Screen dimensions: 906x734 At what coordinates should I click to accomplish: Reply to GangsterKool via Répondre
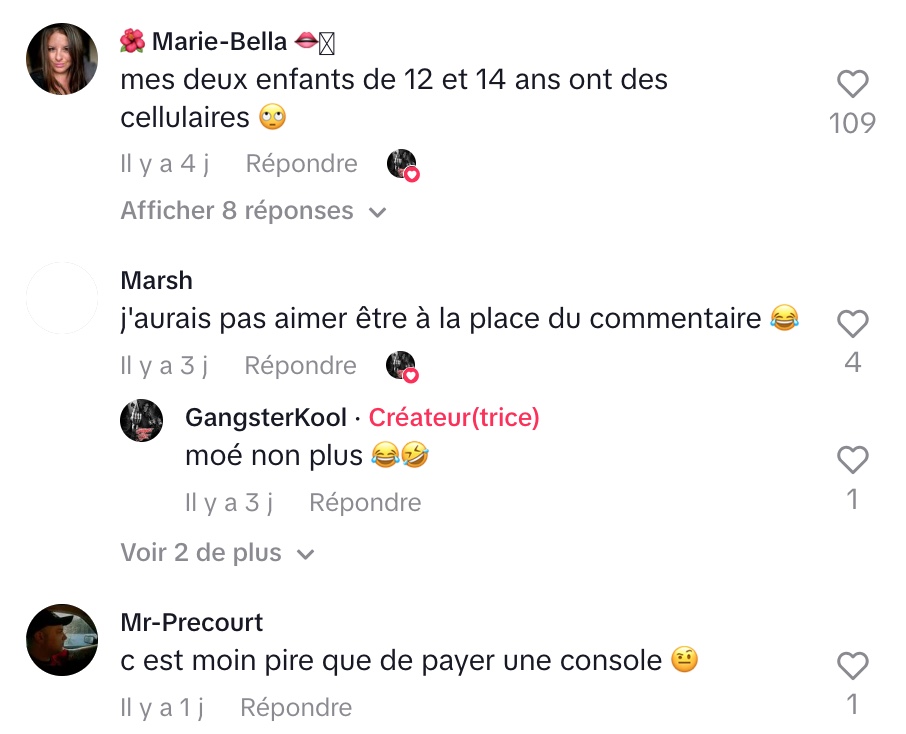[365, 503]
